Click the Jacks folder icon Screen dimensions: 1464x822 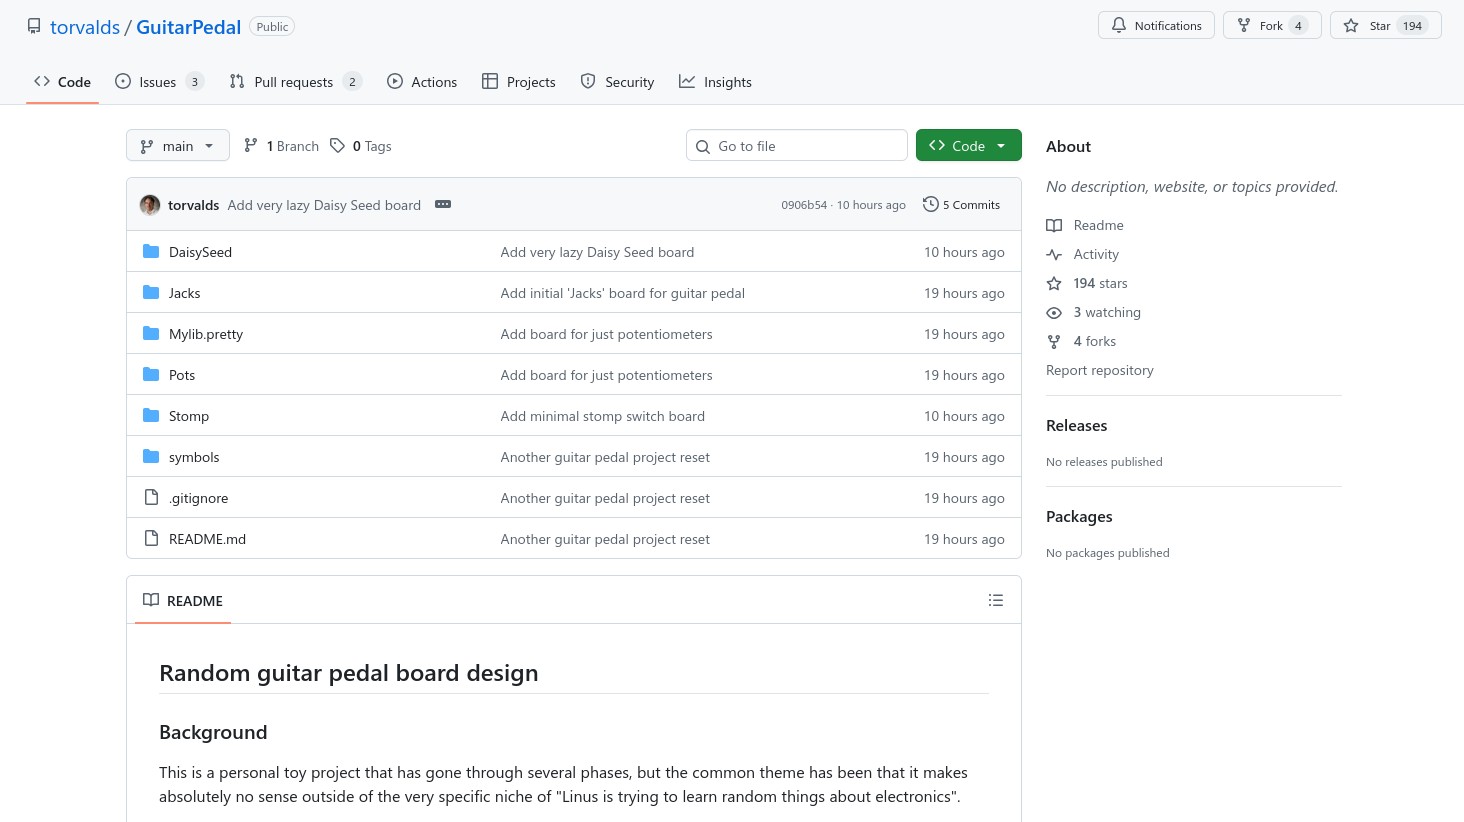[151, 292]
